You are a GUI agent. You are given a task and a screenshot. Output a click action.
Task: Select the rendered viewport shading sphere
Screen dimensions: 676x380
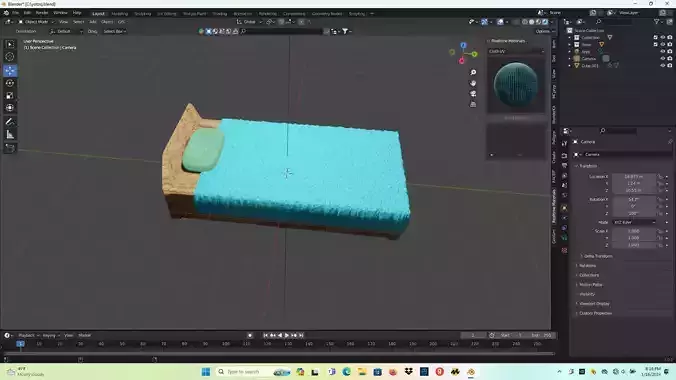[545, 22]
